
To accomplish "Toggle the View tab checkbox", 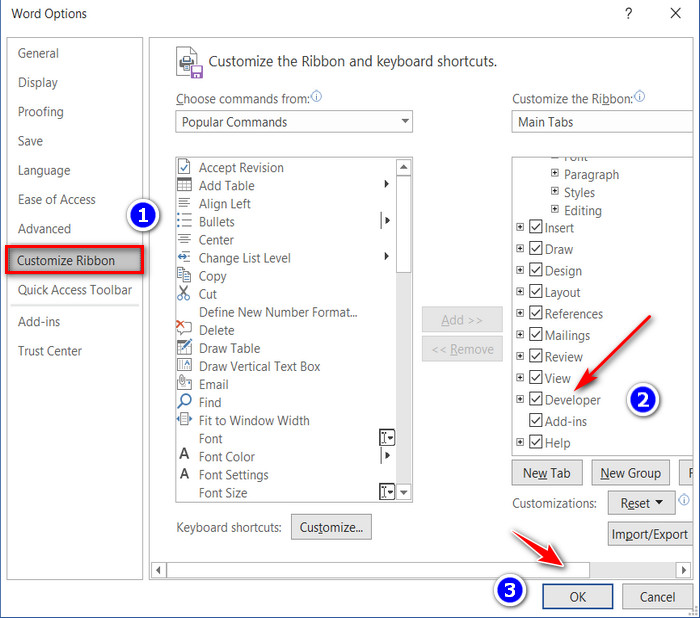I will [535, 377].
